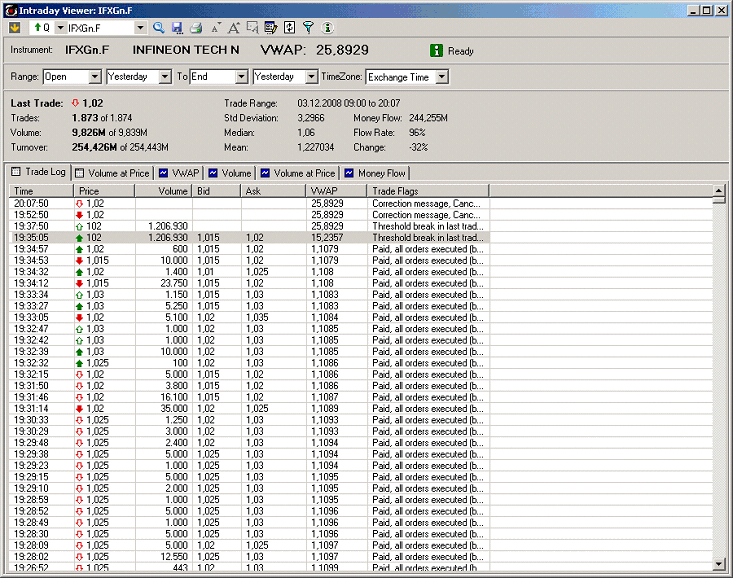The height and width of the screenshot is (578, 733).
Task: Open the instrument code IFXGn.F dropdown
Action: pos(139,28)
